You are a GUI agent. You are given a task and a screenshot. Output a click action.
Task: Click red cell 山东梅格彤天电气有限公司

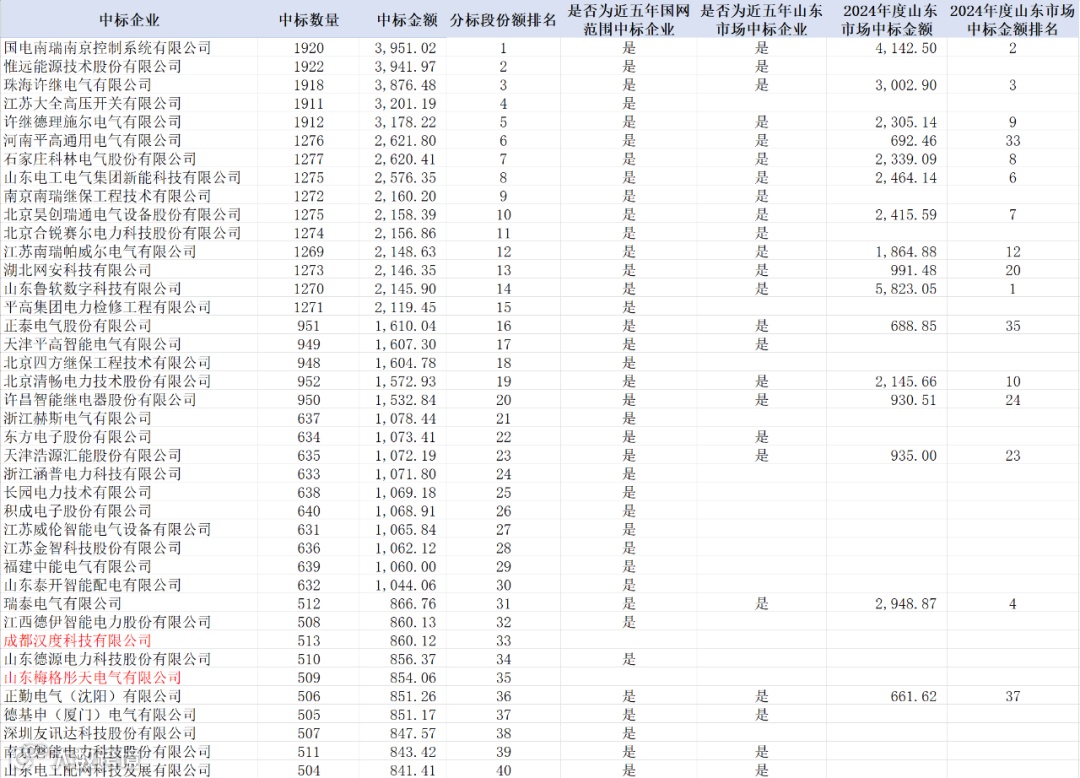tap(92, 677)
